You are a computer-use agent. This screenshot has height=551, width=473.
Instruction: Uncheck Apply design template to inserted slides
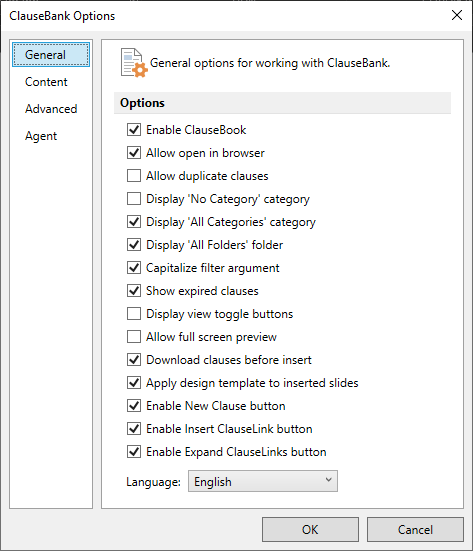(134, 383)
